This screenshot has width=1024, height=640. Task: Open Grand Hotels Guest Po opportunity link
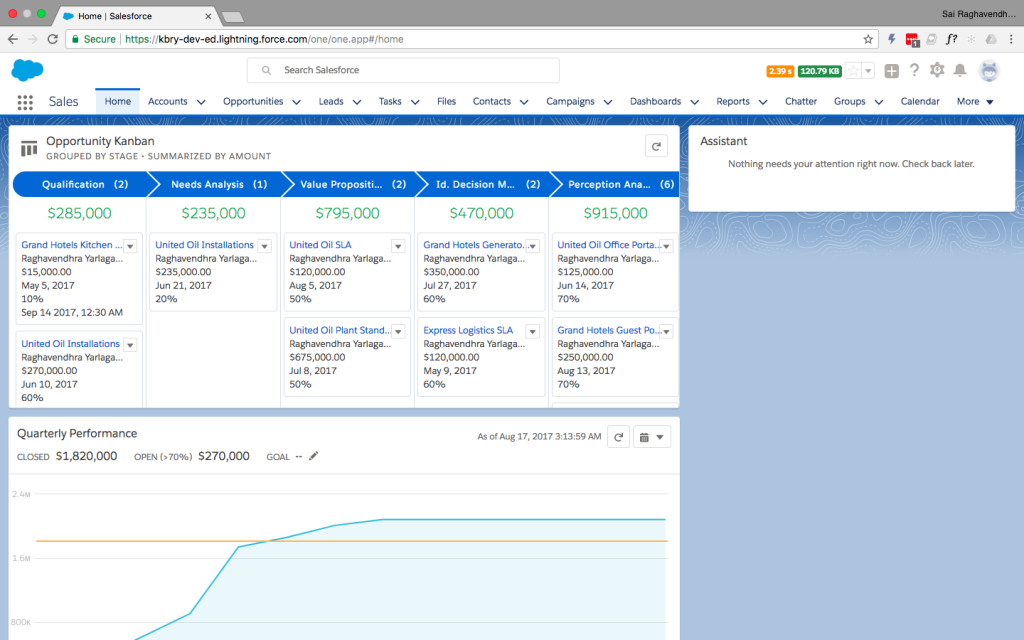tap(608, 330)
